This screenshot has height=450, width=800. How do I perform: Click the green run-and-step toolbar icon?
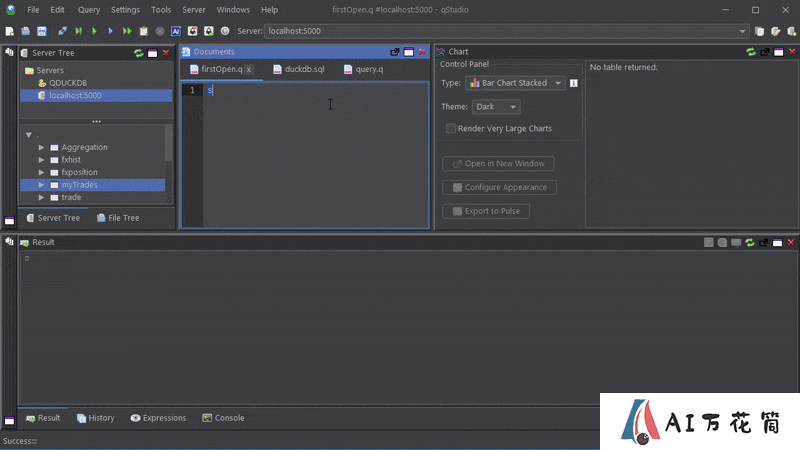coord(79,31)
